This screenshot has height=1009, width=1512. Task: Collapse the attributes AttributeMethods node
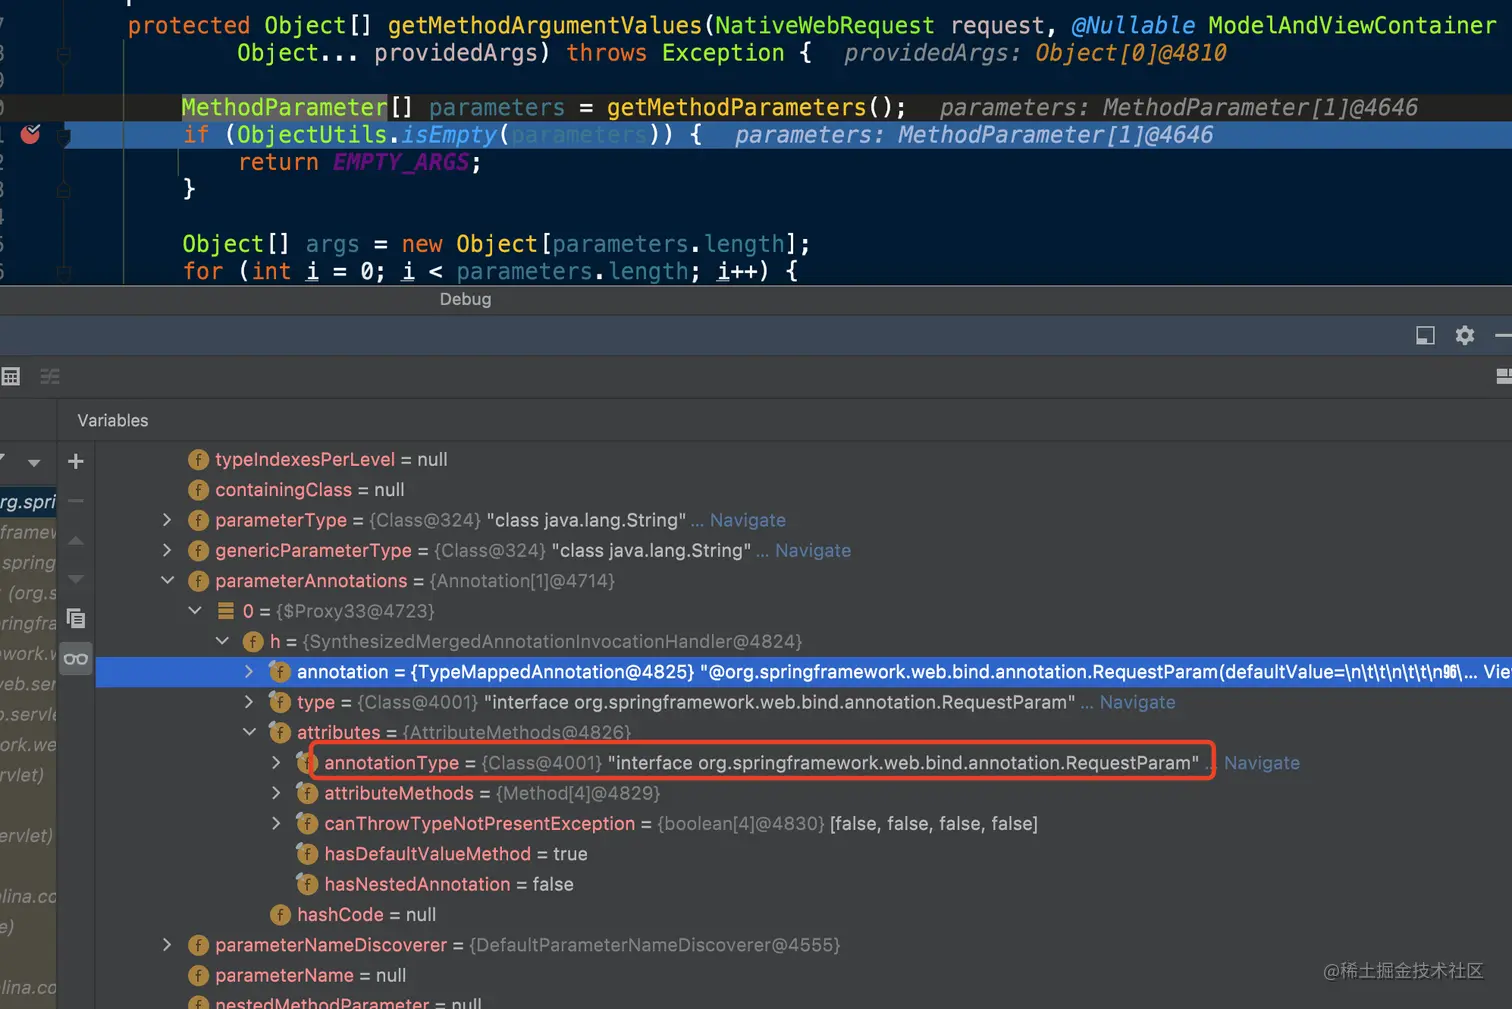(x=249, y=732)
